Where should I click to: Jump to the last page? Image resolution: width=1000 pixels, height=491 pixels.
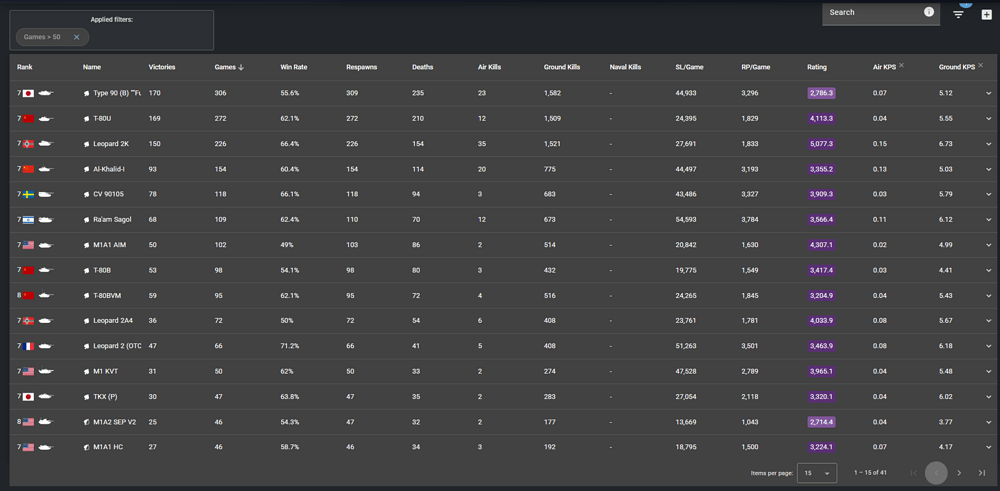[982, 473]
